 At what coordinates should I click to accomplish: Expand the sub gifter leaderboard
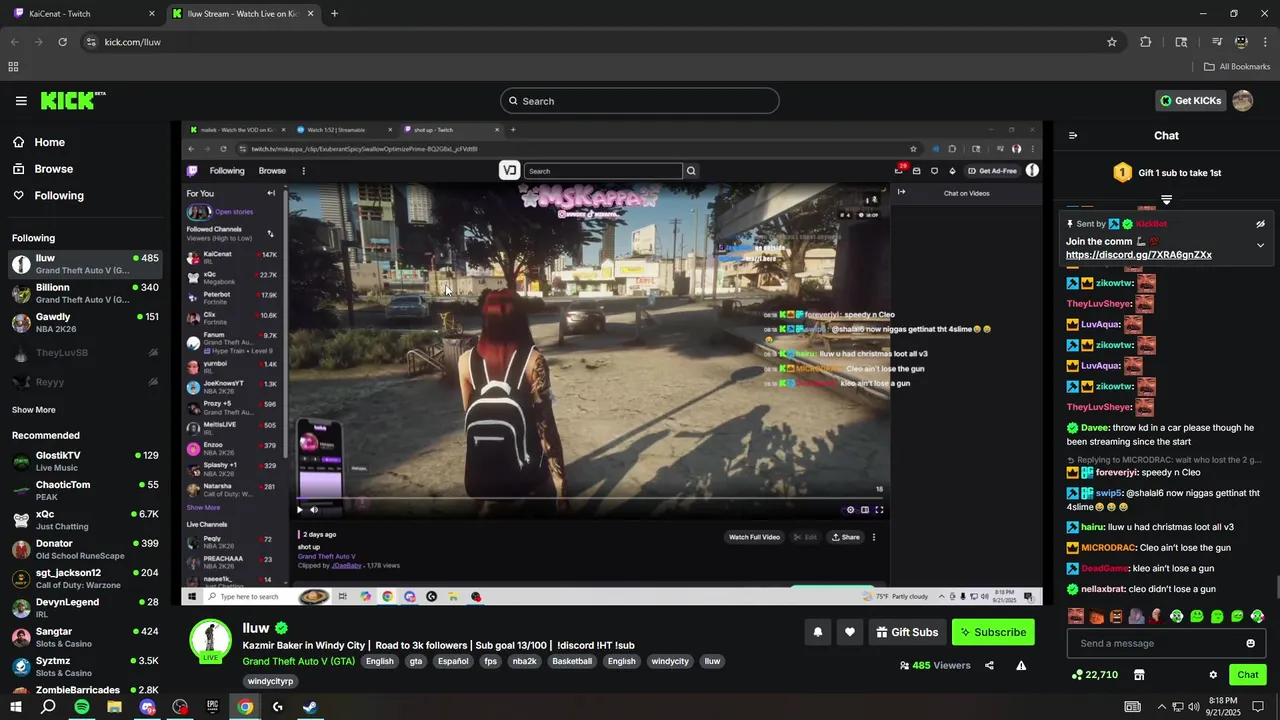(x=1166, y=200)
